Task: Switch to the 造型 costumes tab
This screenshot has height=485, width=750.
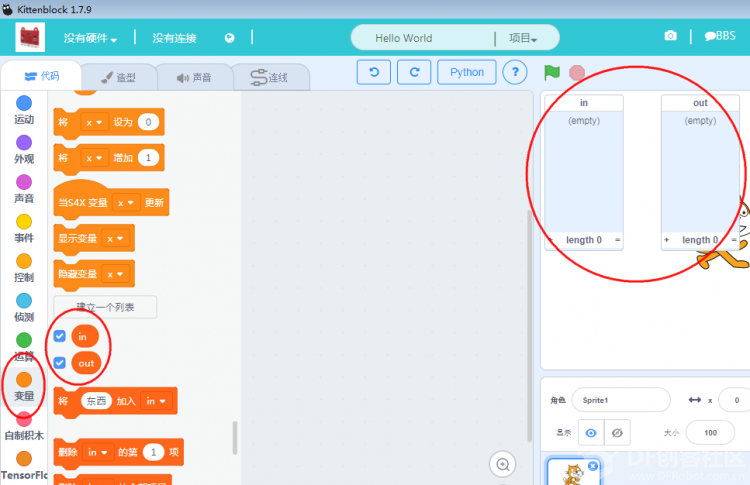Action: point(119,77)
